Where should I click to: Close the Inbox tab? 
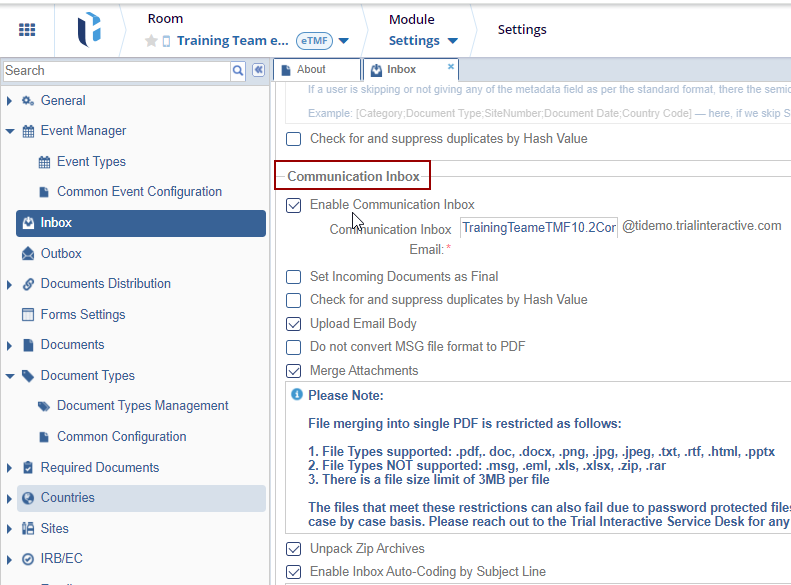coord(451,66)
